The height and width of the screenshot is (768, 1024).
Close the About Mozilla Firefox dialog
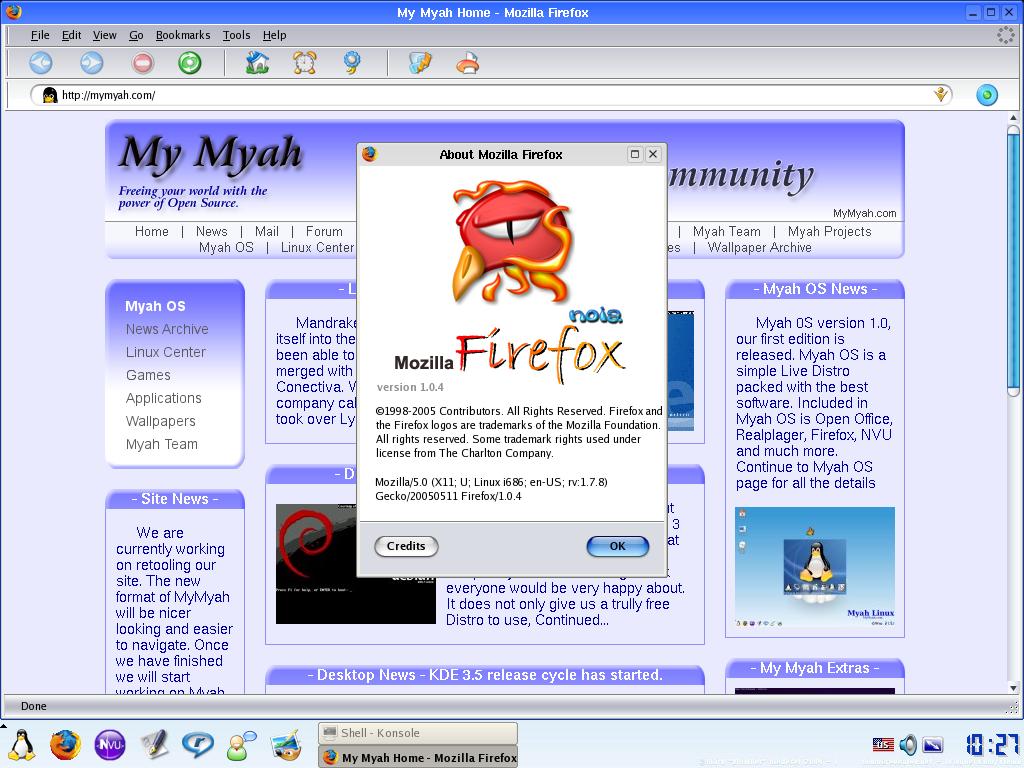tap(652, 154)
